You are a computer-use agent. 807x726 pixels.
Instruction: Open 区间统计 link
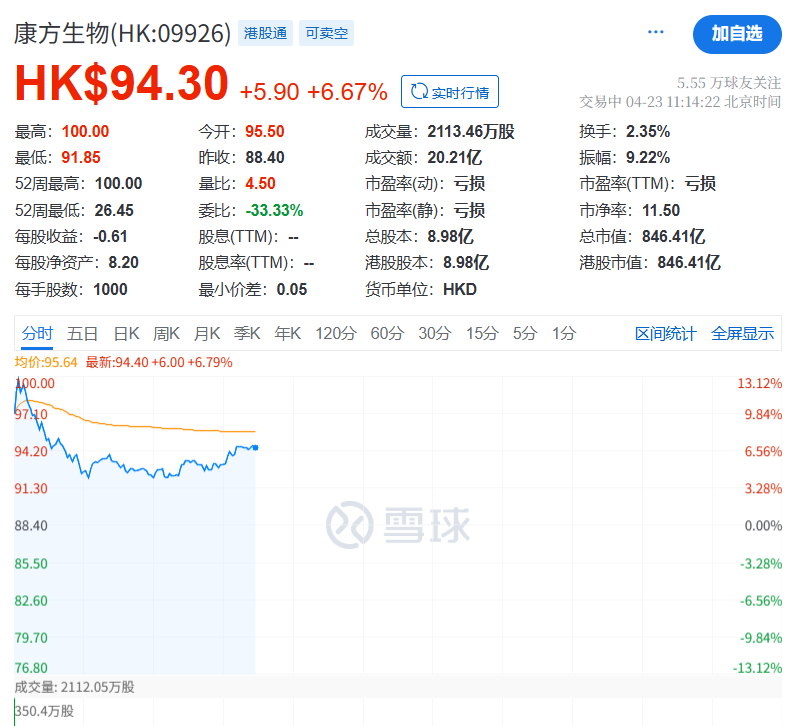[665, 333]
